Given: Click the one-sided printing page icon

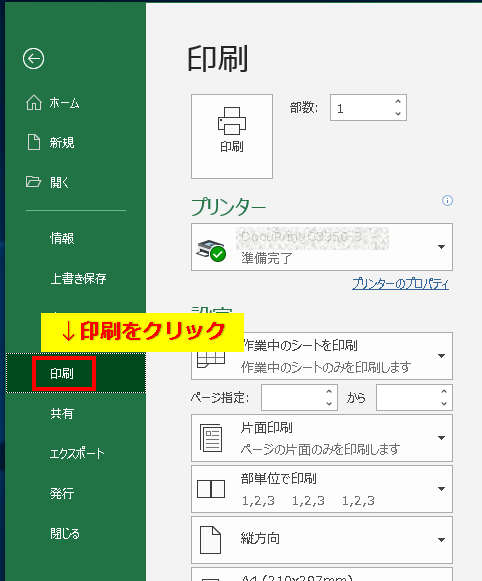Looking at the screenshot, I should tap(211, 438).
